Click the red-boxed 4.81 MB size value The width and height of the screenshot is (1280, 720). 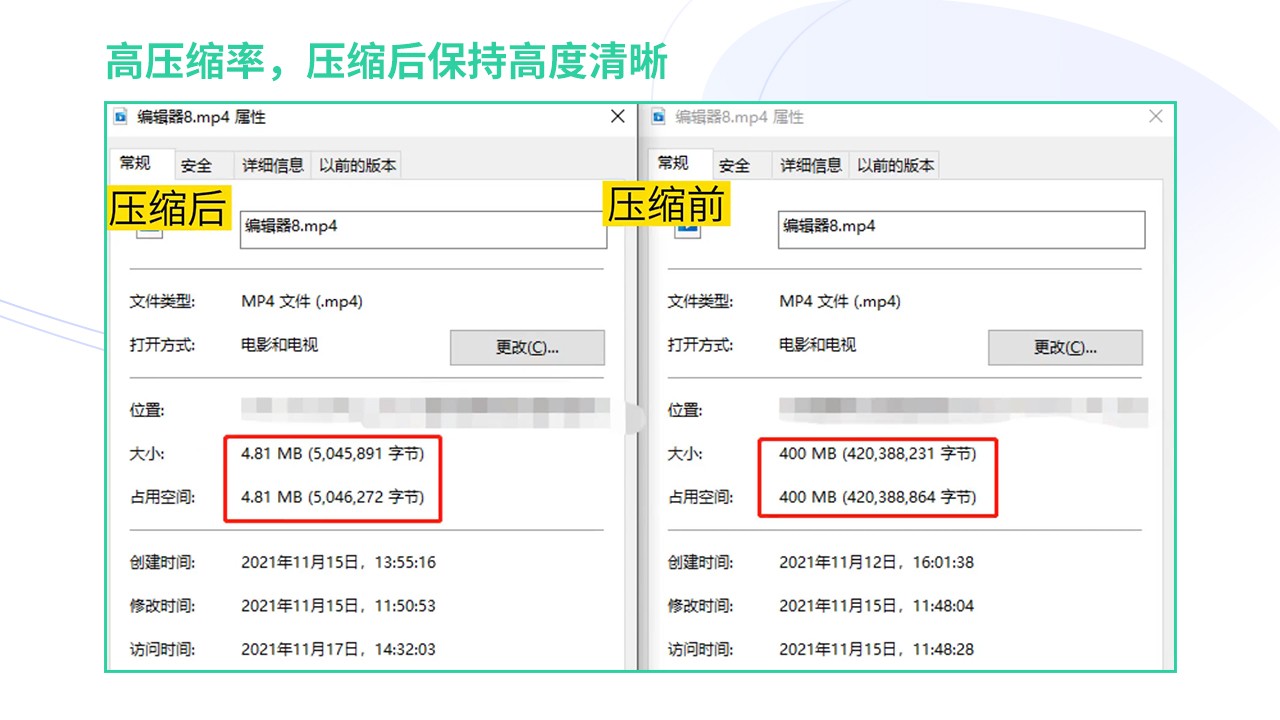[x=333, y=452]
